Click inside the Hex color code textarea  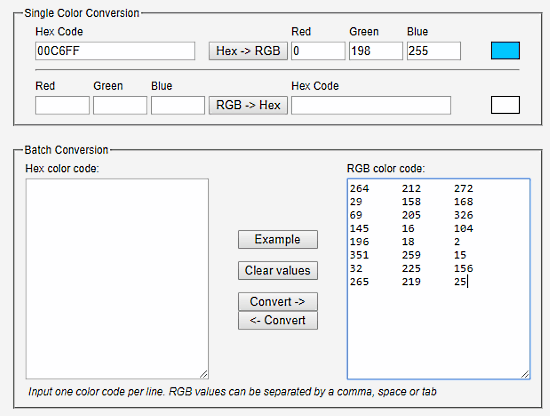(117, 279)
